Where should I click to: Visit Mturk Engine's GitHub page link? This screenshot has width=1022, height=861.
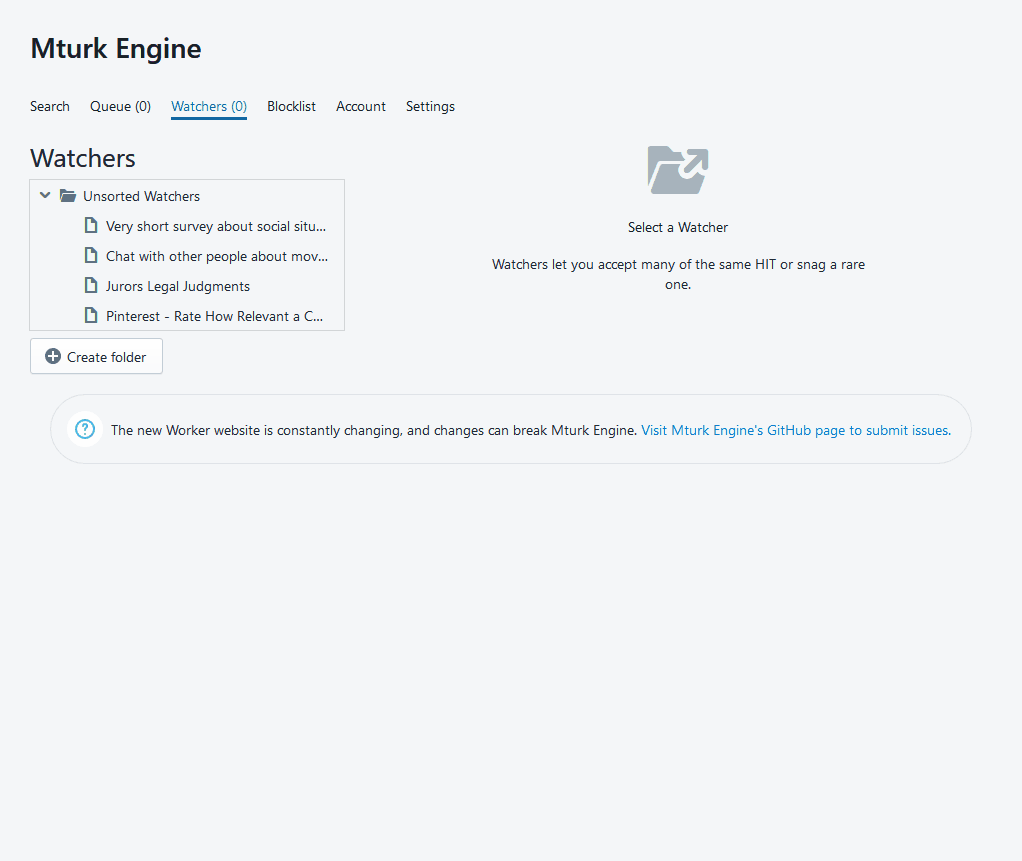point(796,430)
